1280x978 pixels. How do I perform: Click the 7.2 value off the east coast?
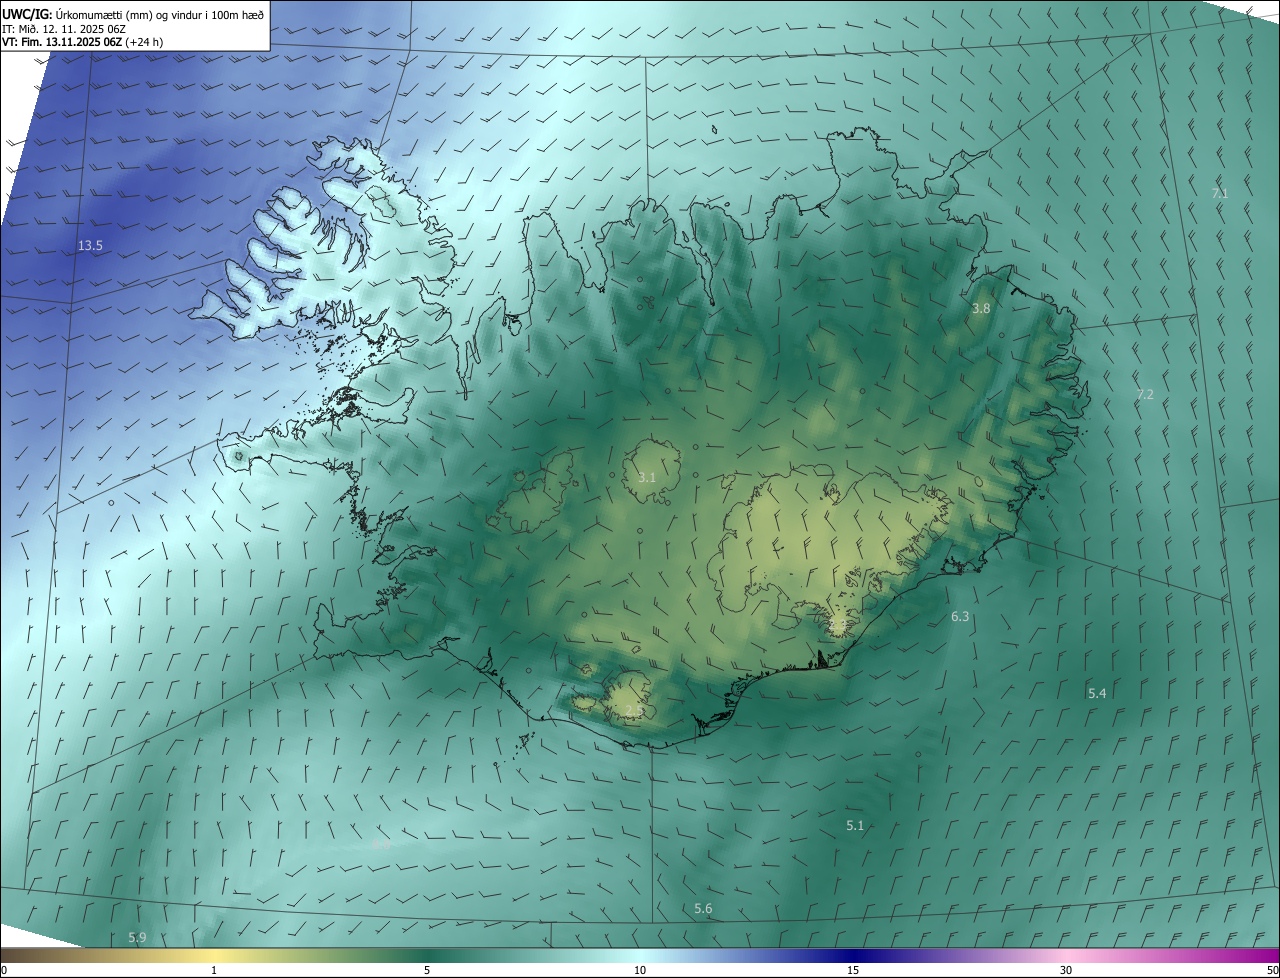coord(1145,395)
